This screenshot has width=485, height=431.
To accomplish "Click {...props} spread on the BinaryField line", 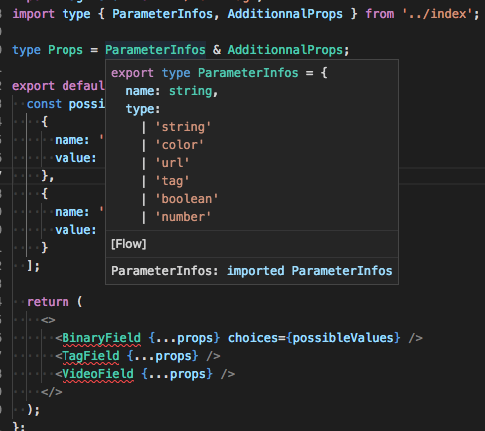I will point(184,338).
